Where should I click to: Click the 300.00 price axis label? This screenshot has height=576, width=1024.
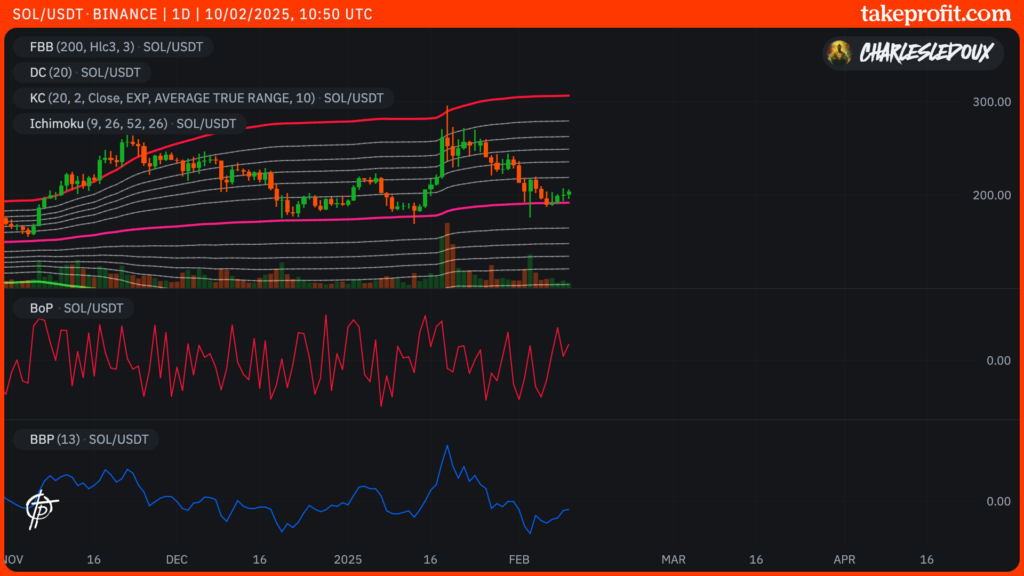click(x=991, y=102)
